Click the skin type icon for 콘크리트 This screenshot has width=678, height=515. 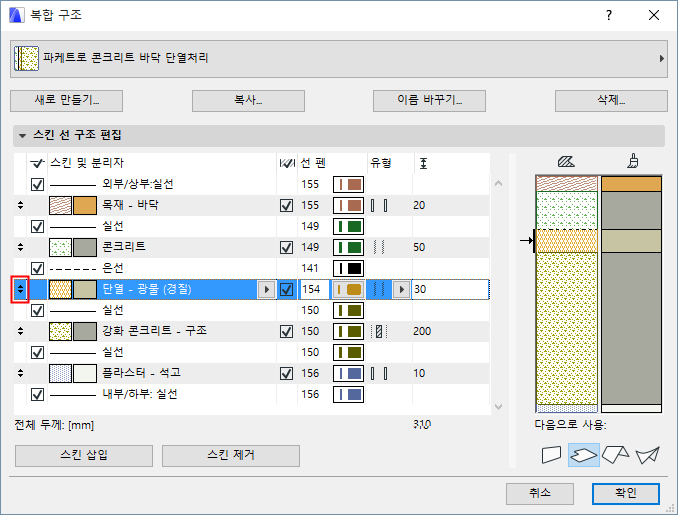click(x=379, y=247)
